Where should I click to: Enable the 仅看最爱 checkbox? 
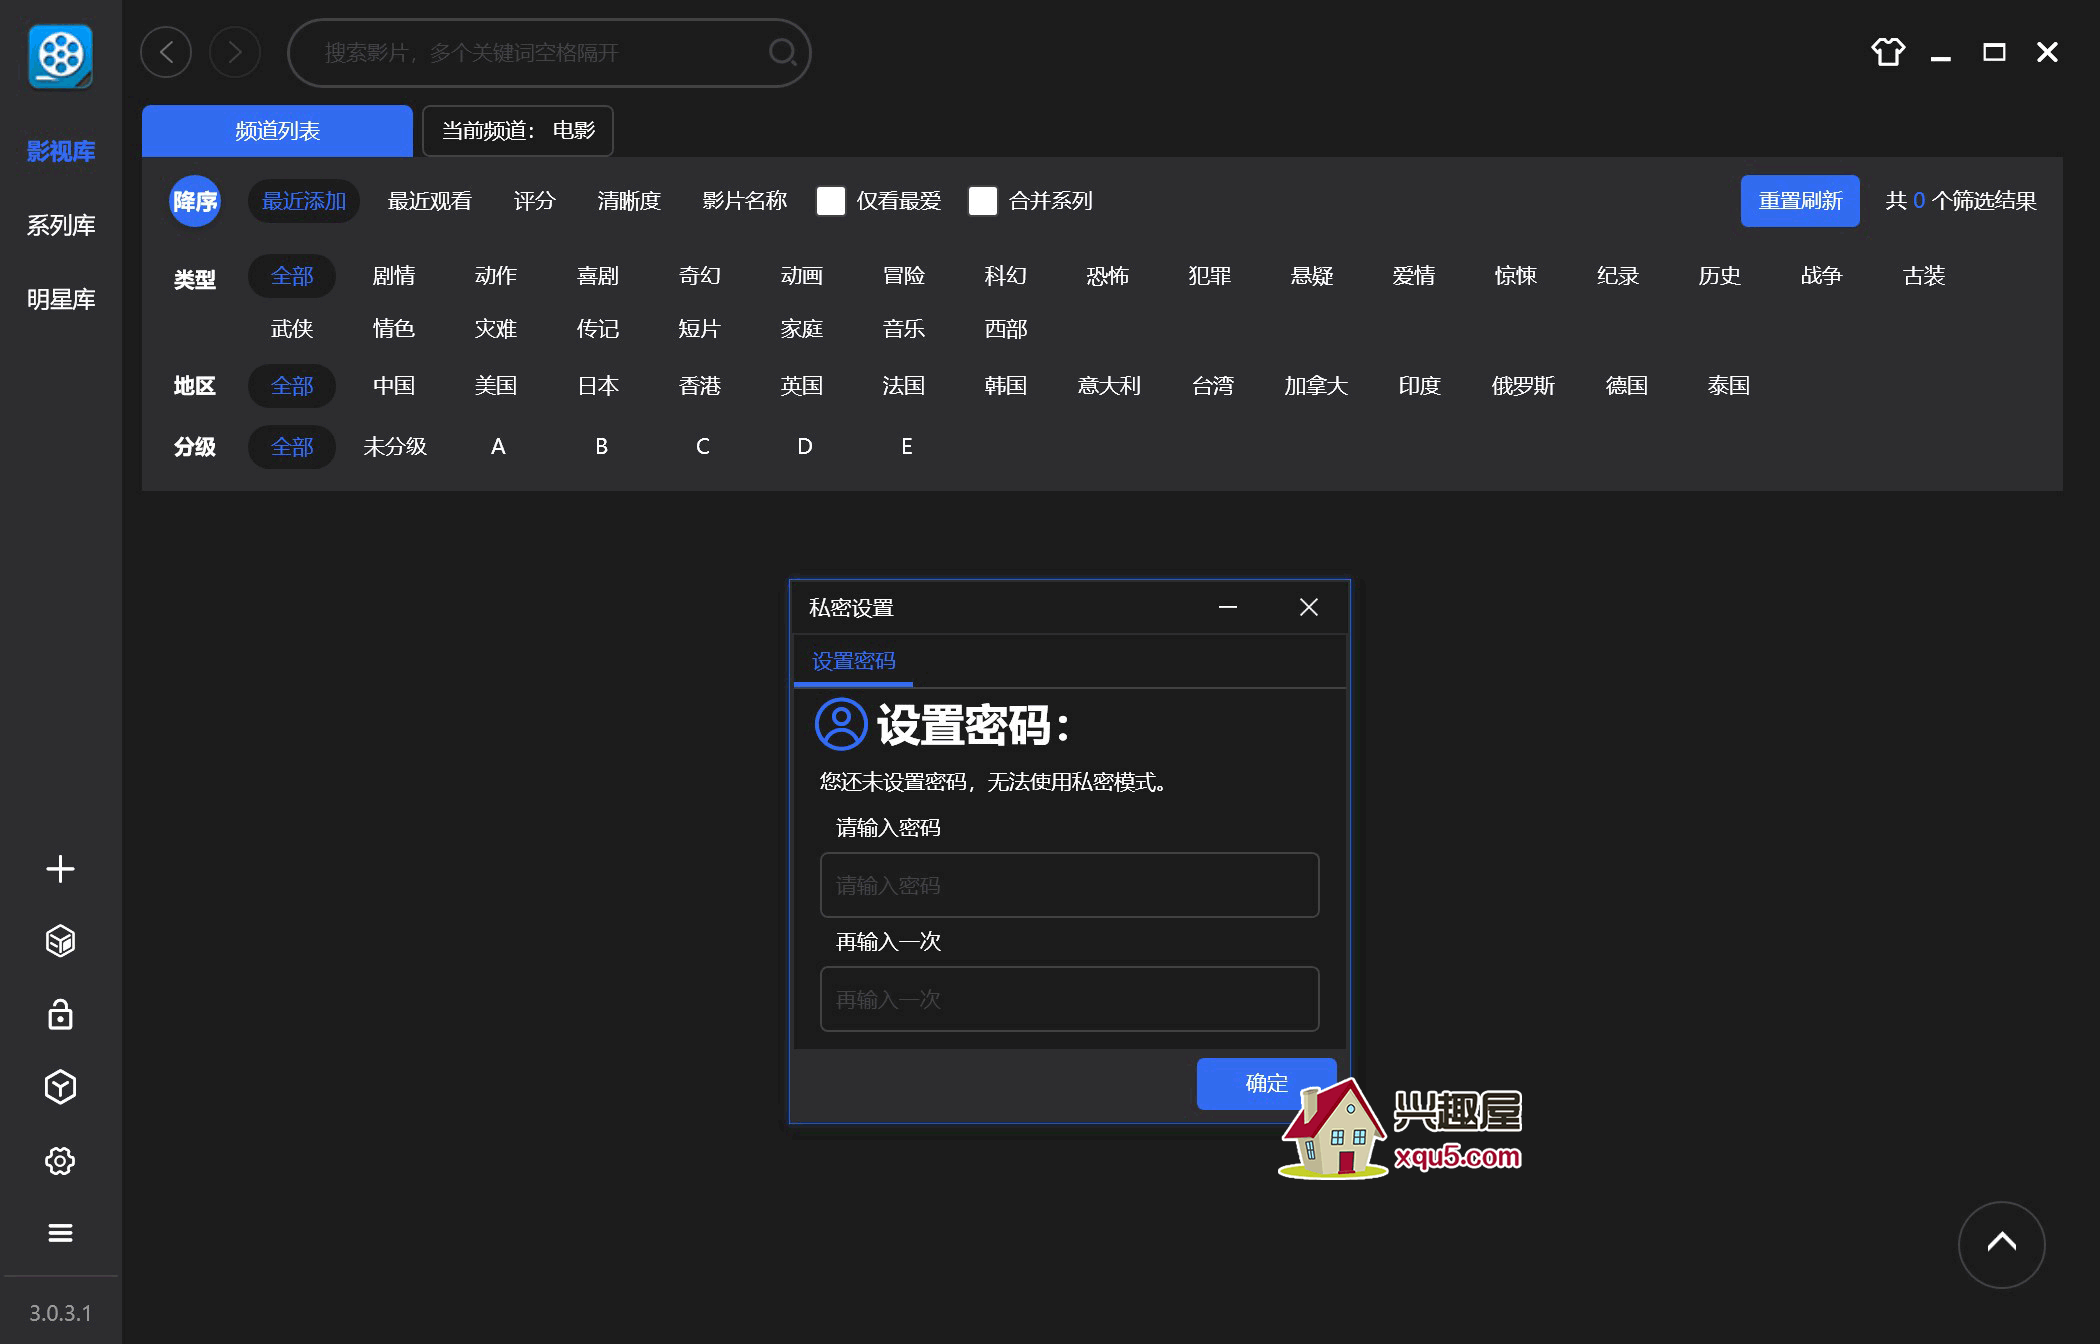click(831, 201)
